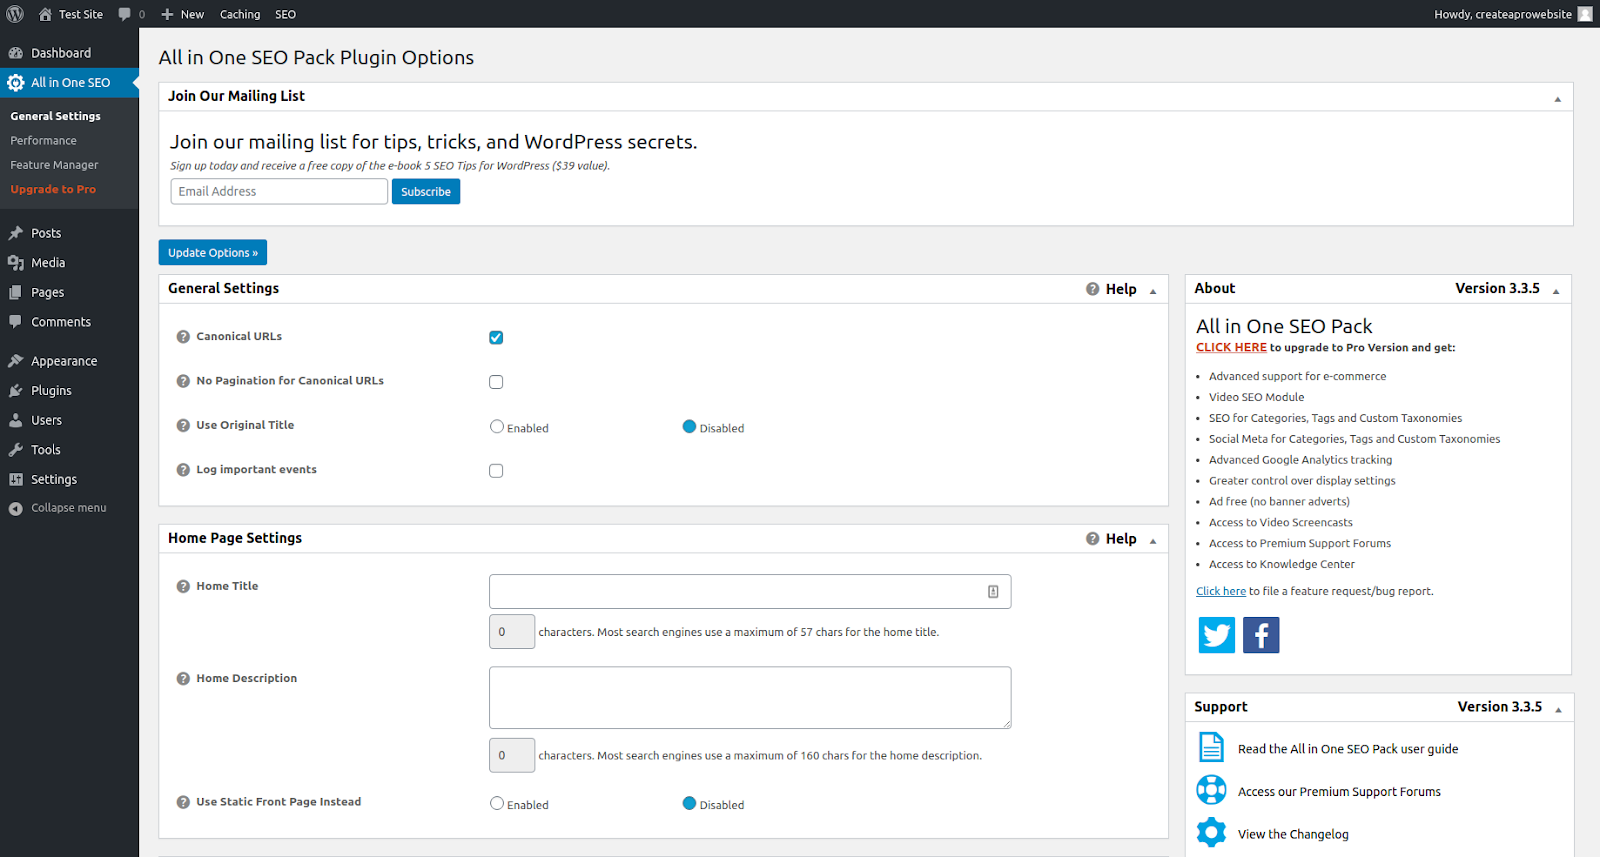Check No Pagination for Canonical URLs
Viewport: 1600px width, 857px height.
click(x=496, y=382)
